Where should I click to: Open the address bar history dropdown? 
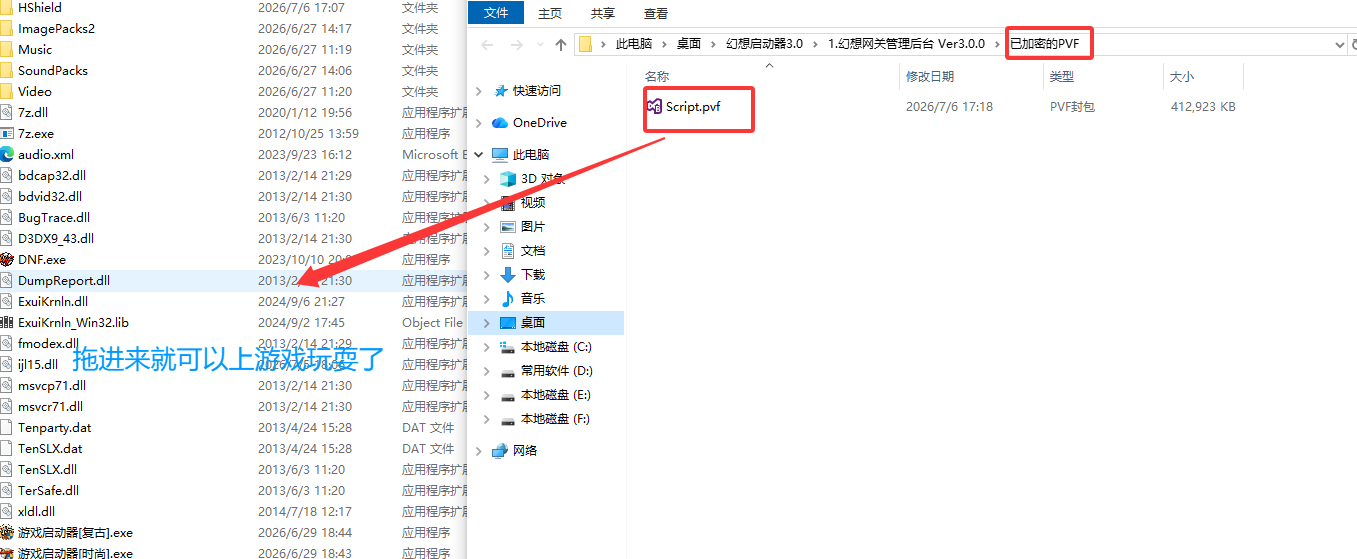(1340, 44)
